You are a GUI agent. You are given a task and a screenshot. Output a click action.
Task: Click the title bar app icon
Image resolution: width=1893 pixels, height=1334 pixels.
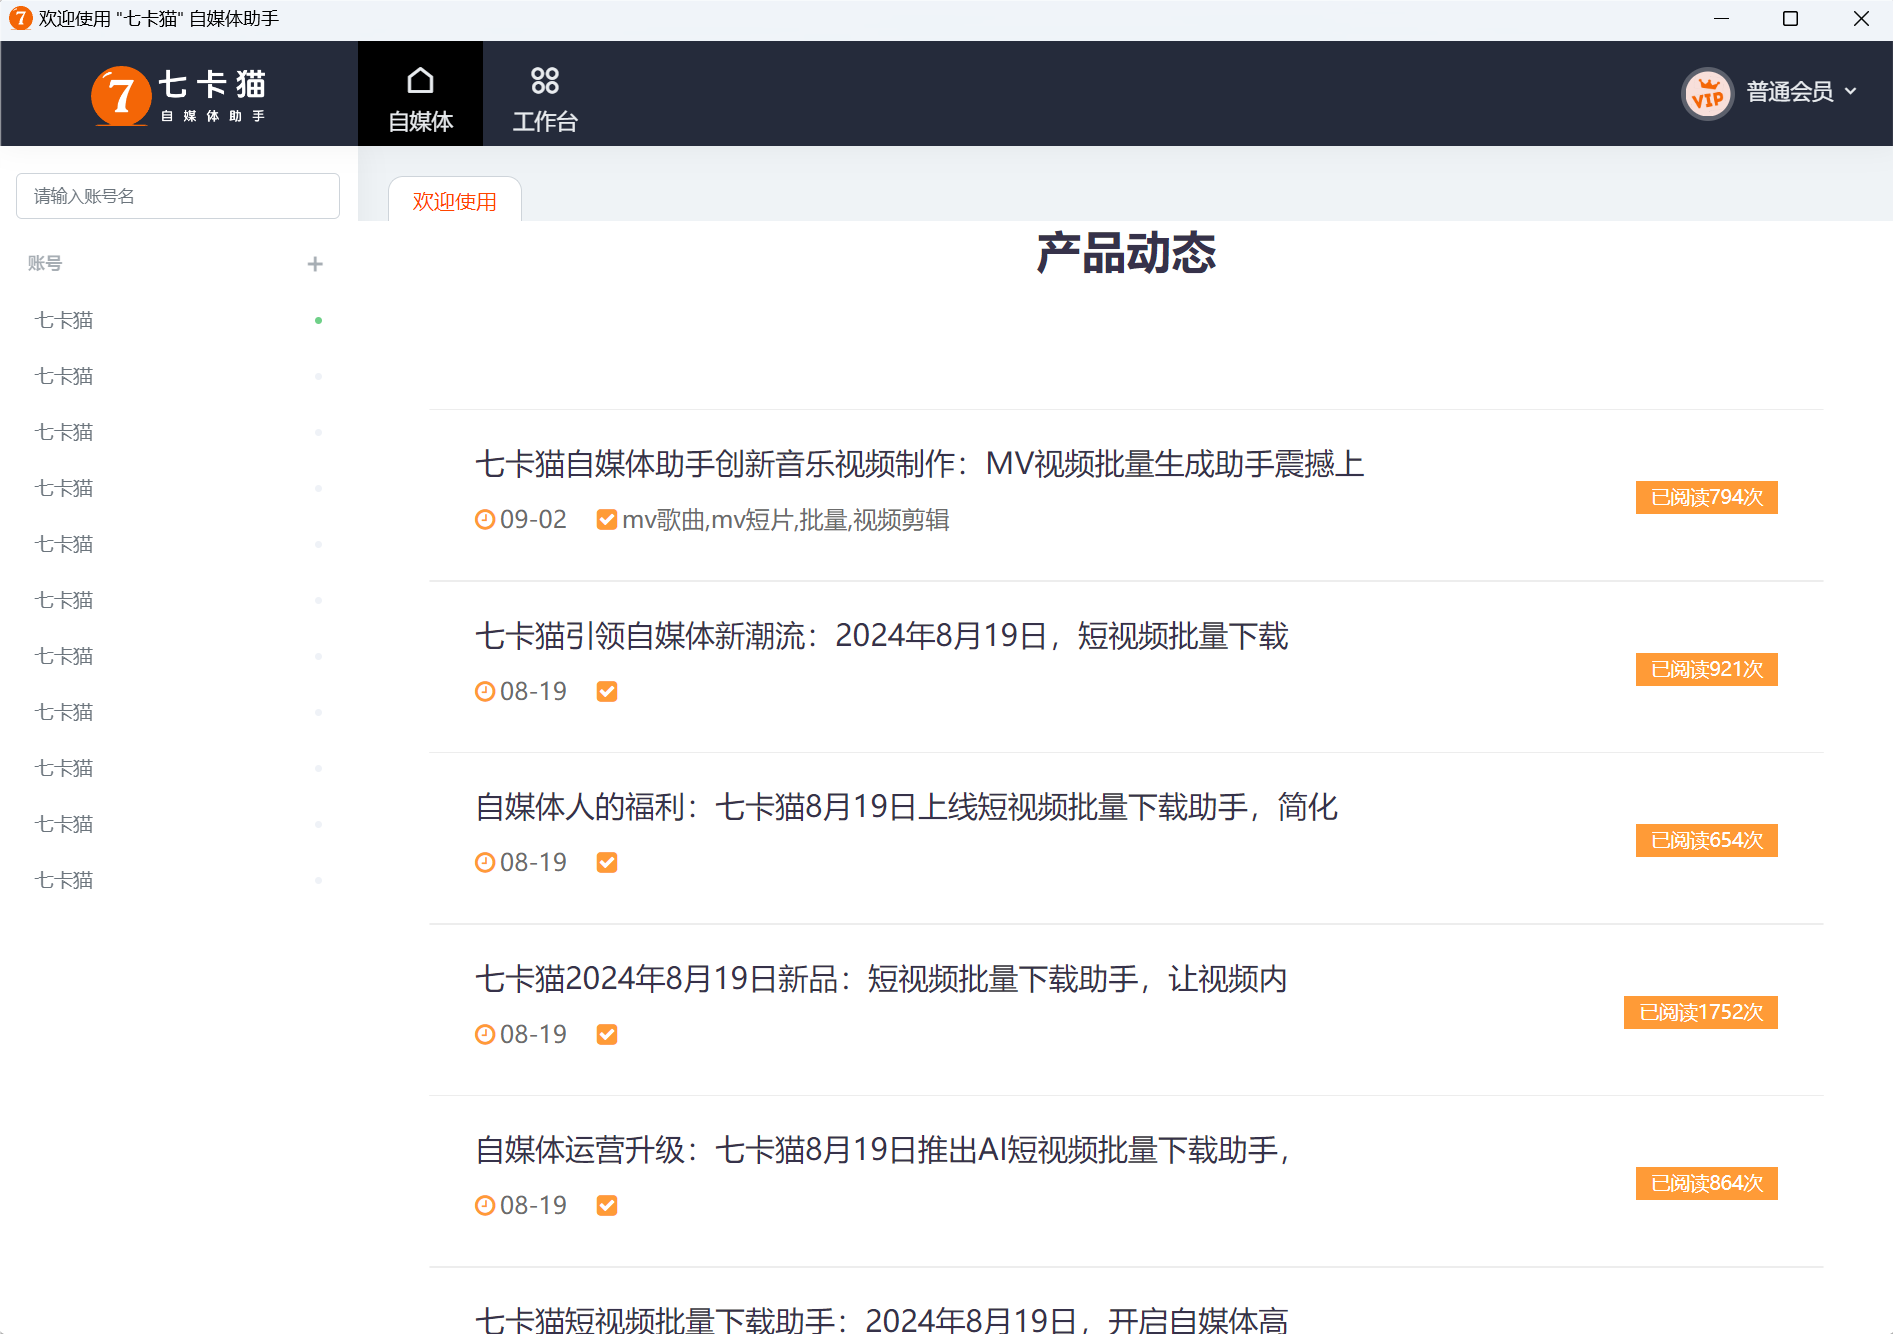click(20, 18)
